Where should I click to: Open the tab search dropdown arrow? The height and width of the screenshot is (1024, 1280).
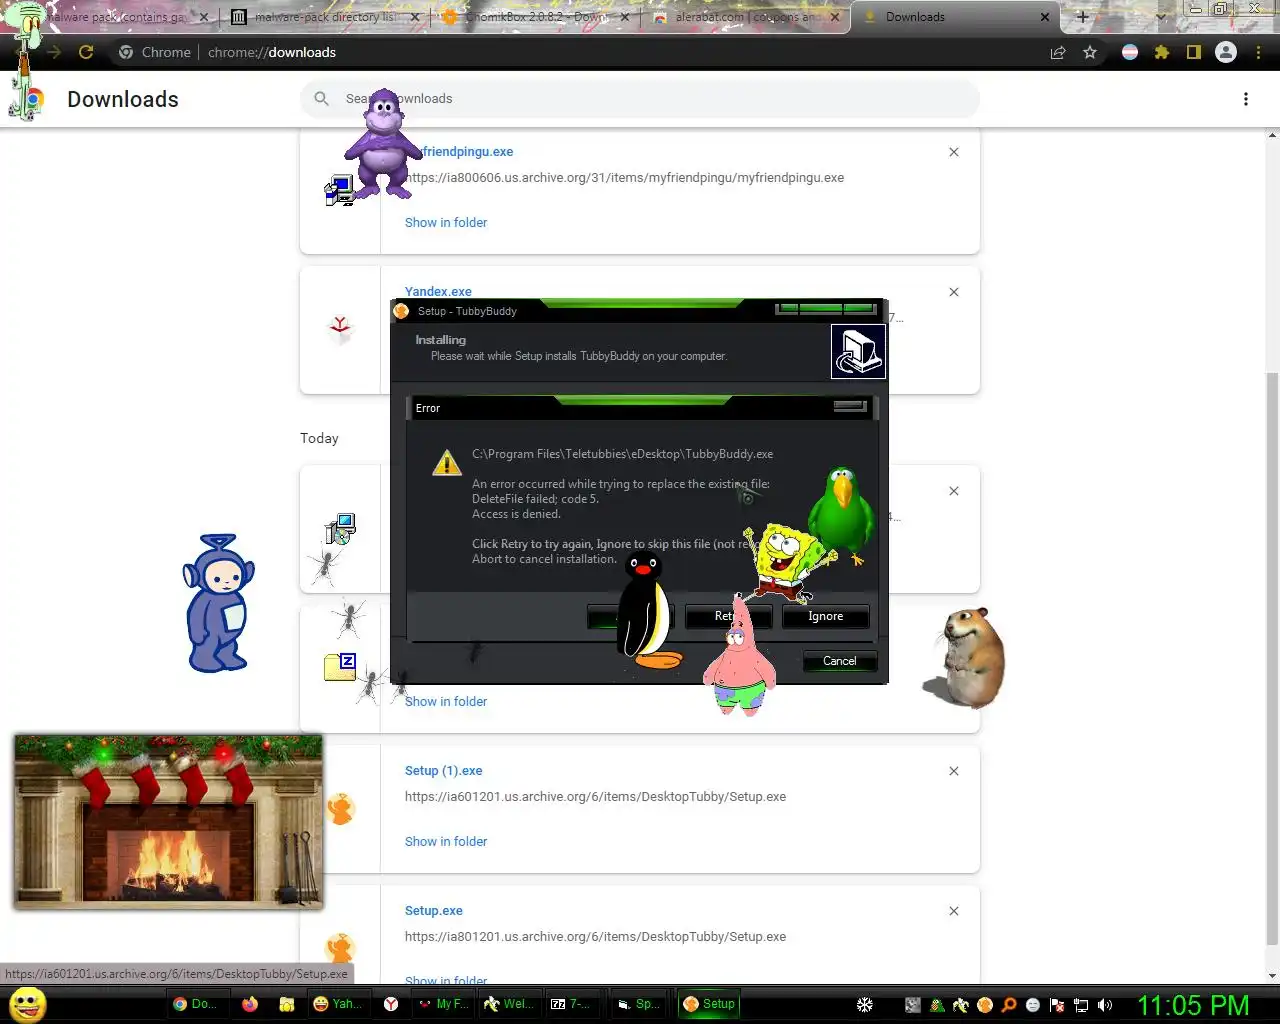(1160, 17)
